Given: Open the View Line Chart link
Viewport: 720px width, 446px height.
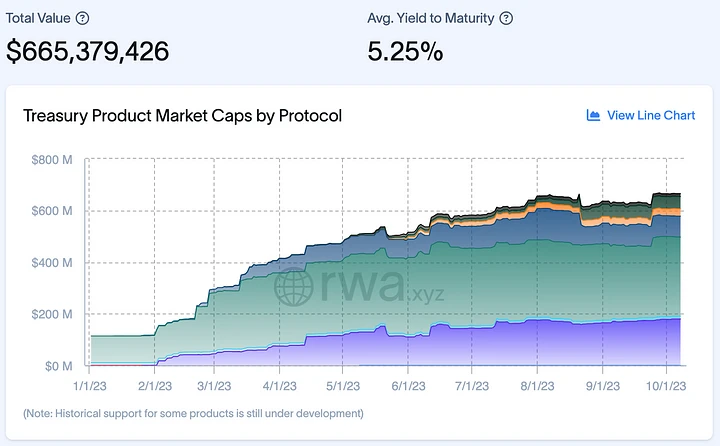Looking at the screenshot, I should pos(651,115).
